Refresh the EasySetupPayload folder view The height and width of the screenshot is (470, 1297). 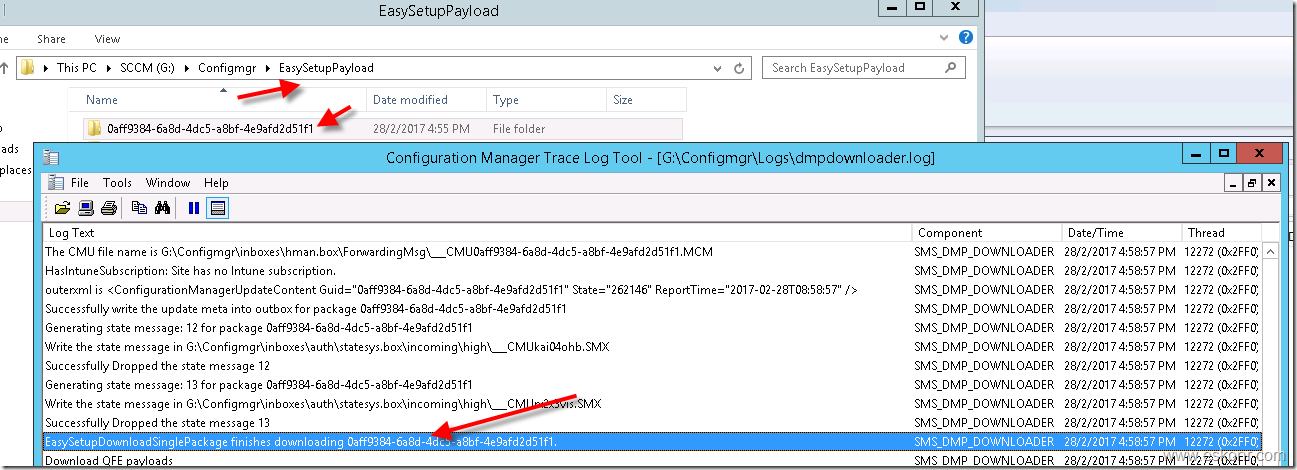pyautogui.click(x=739, y=68)
